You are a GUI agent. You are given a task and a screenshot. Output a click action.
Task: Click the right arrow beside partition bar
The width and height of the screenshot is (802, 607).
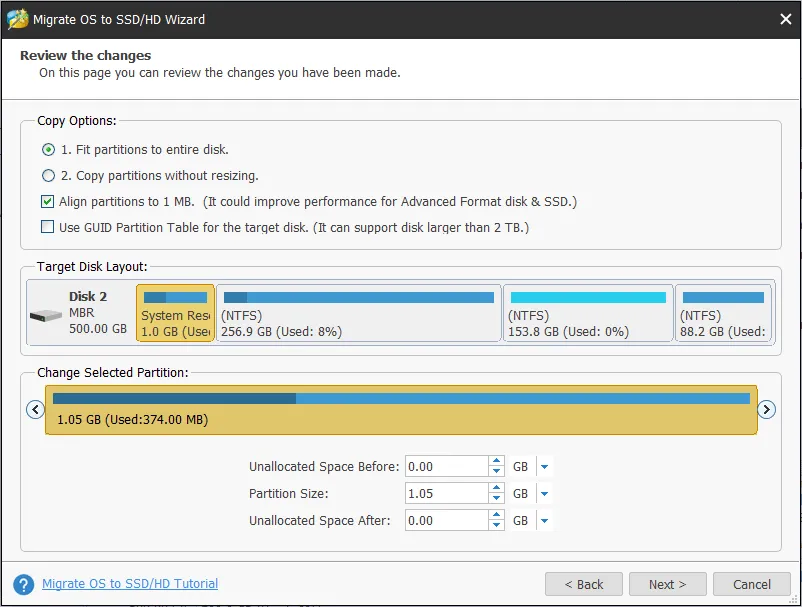point(766,409)
